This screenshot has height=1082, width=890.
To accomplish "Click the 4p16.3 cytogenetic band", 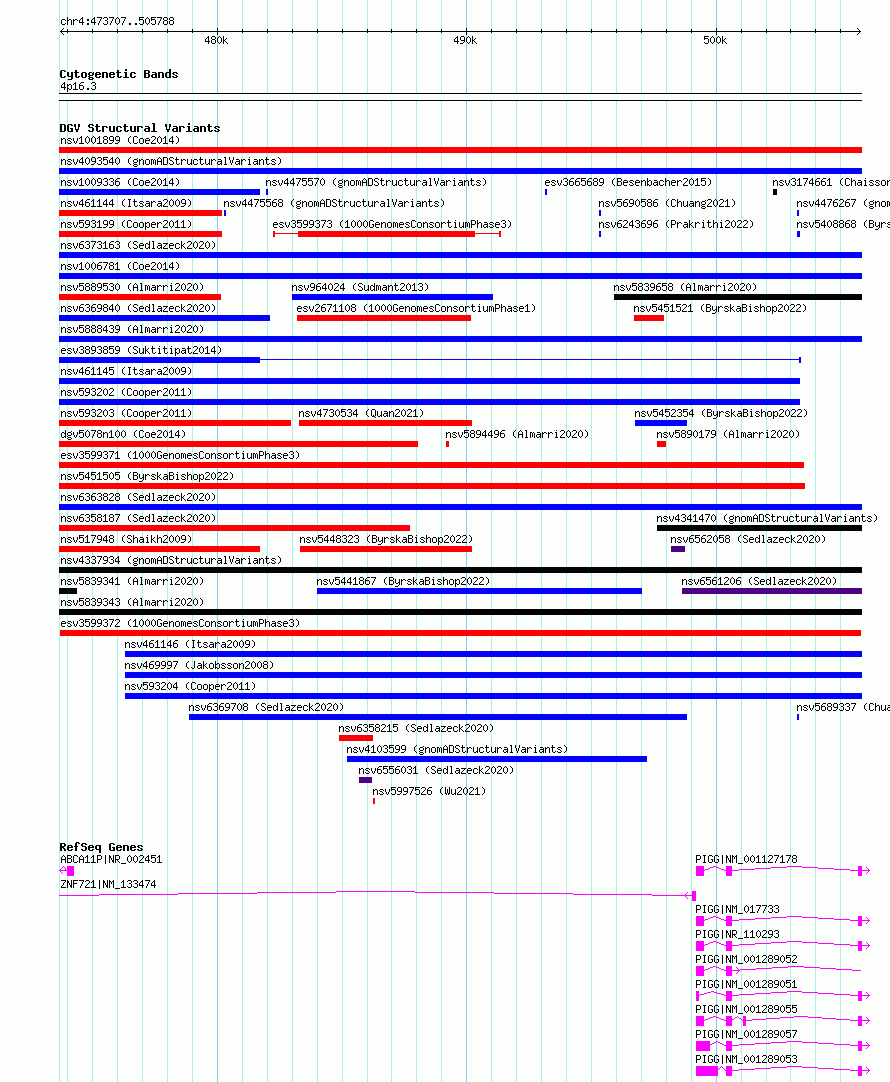I will tap(460, 97).
